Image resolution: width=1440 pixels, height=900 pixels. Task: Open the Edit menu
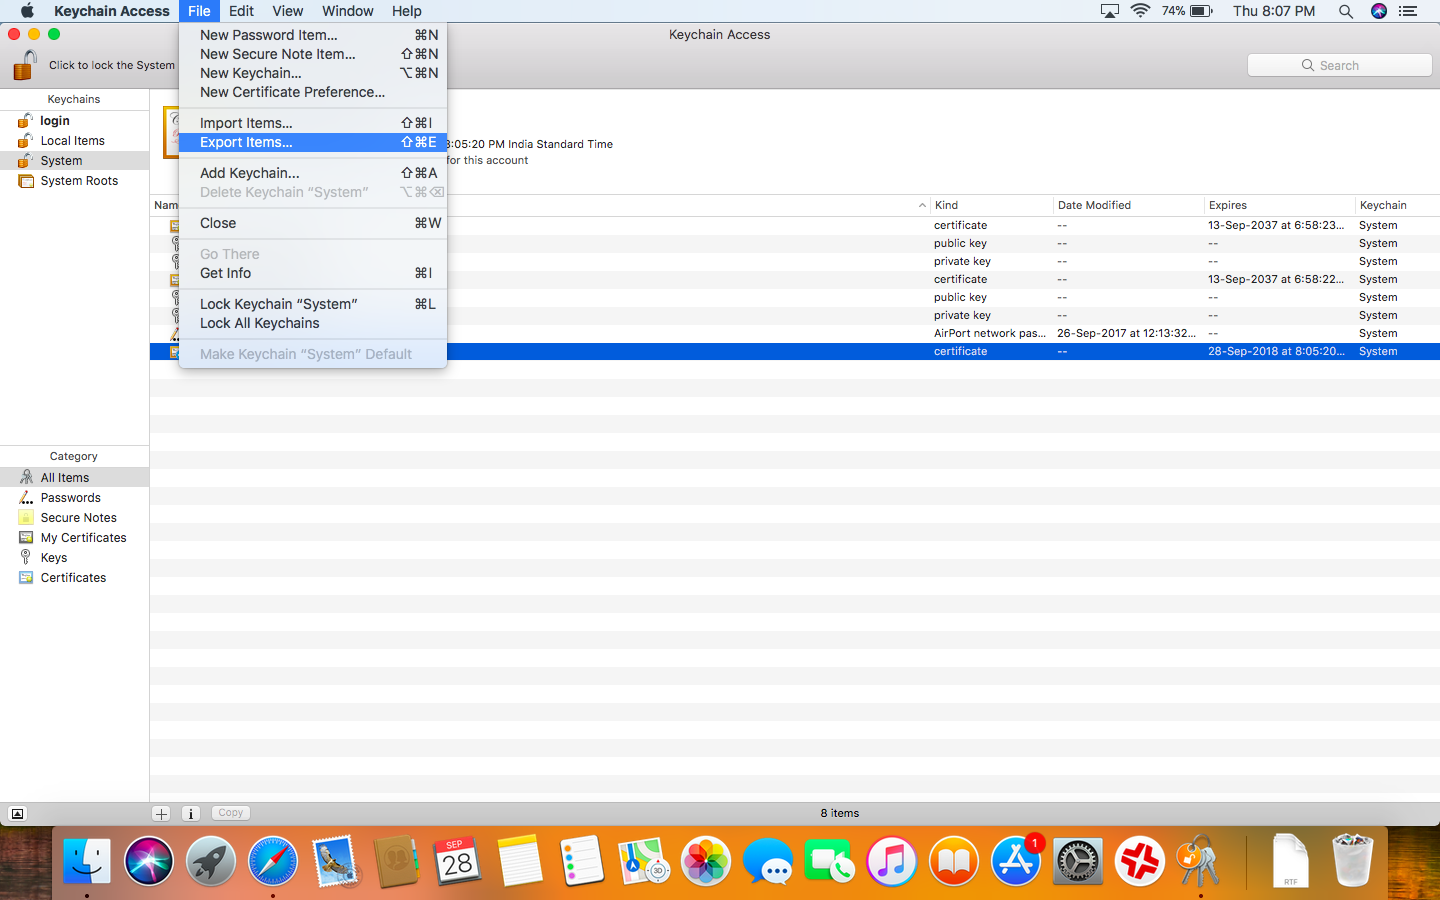(x=241, y=11)
